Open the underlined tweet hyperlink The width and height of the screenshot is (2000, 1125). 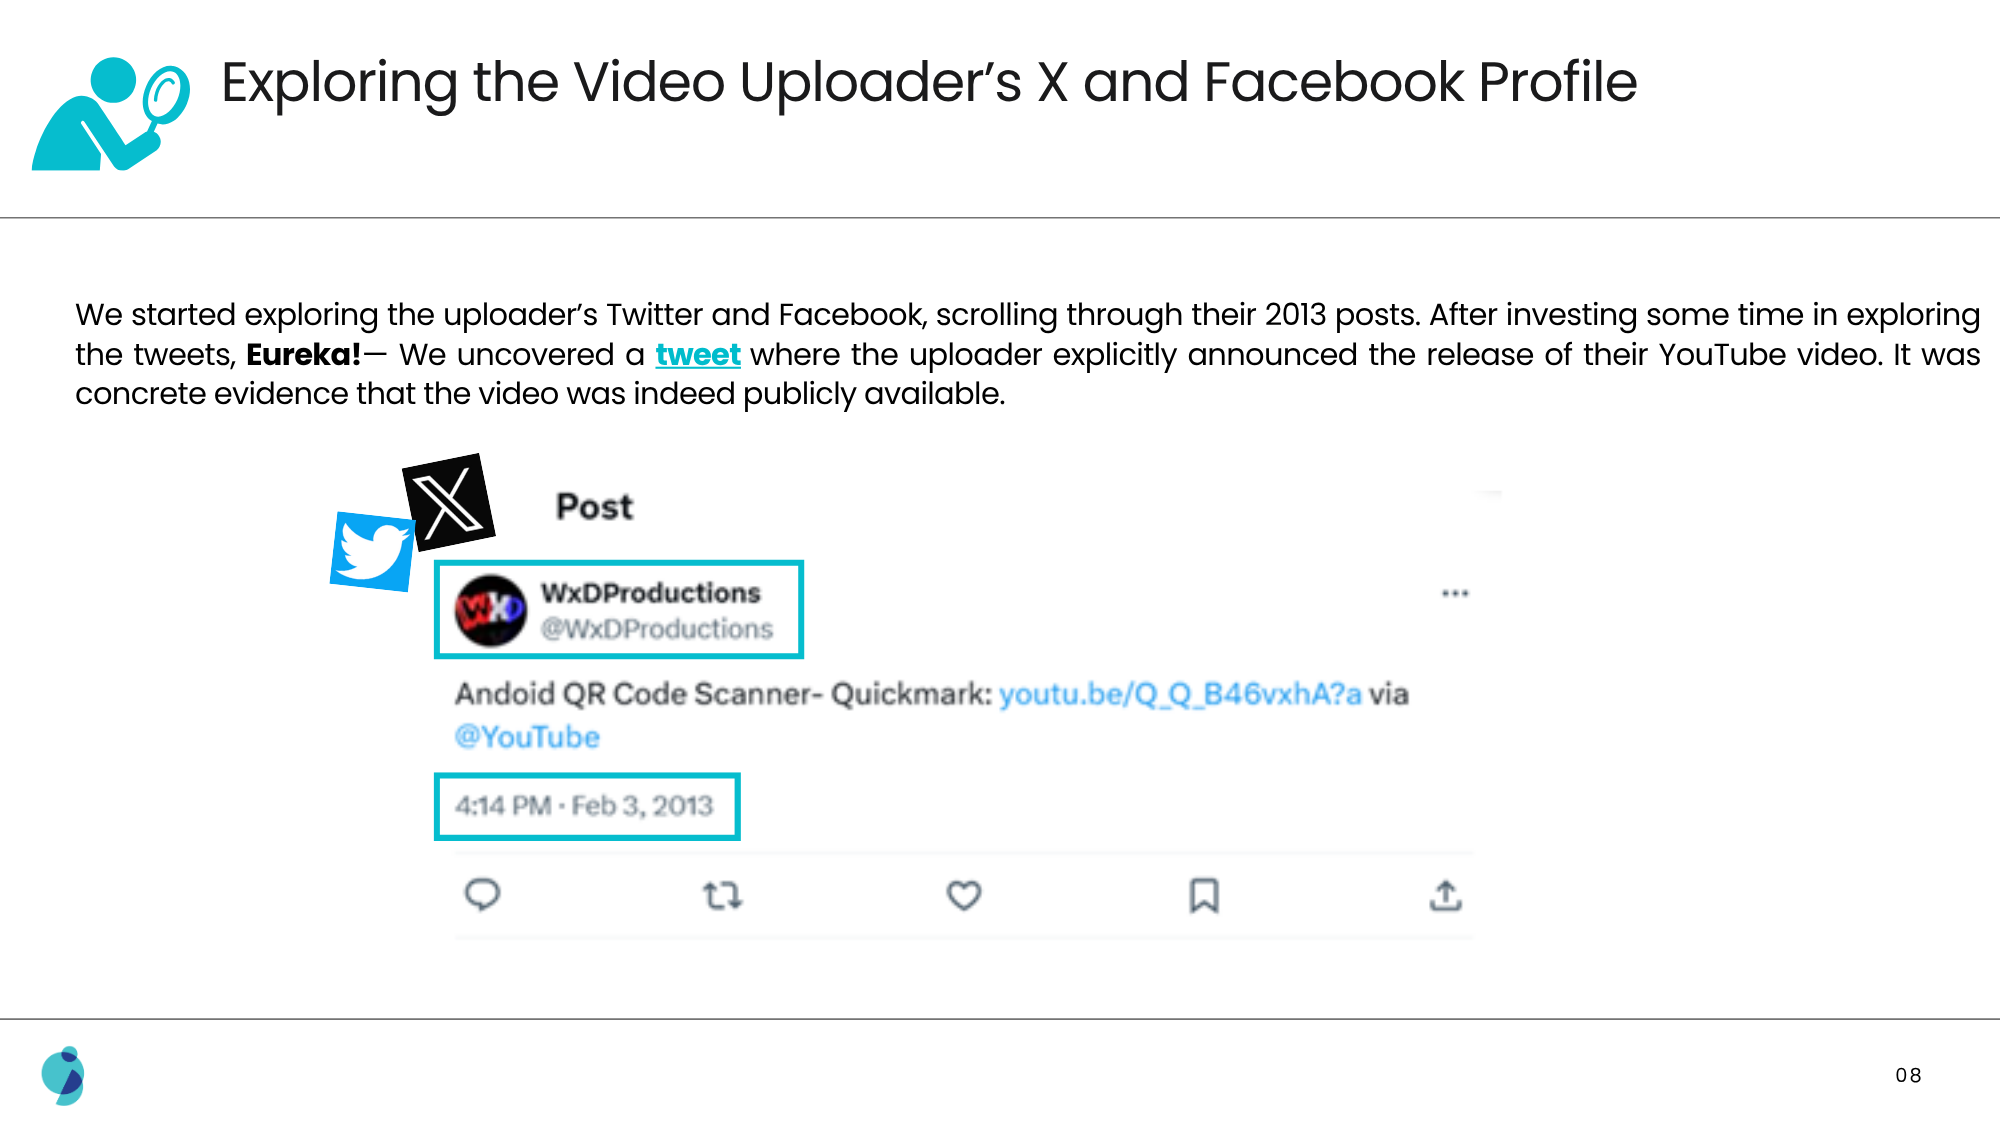coord(697,355)
